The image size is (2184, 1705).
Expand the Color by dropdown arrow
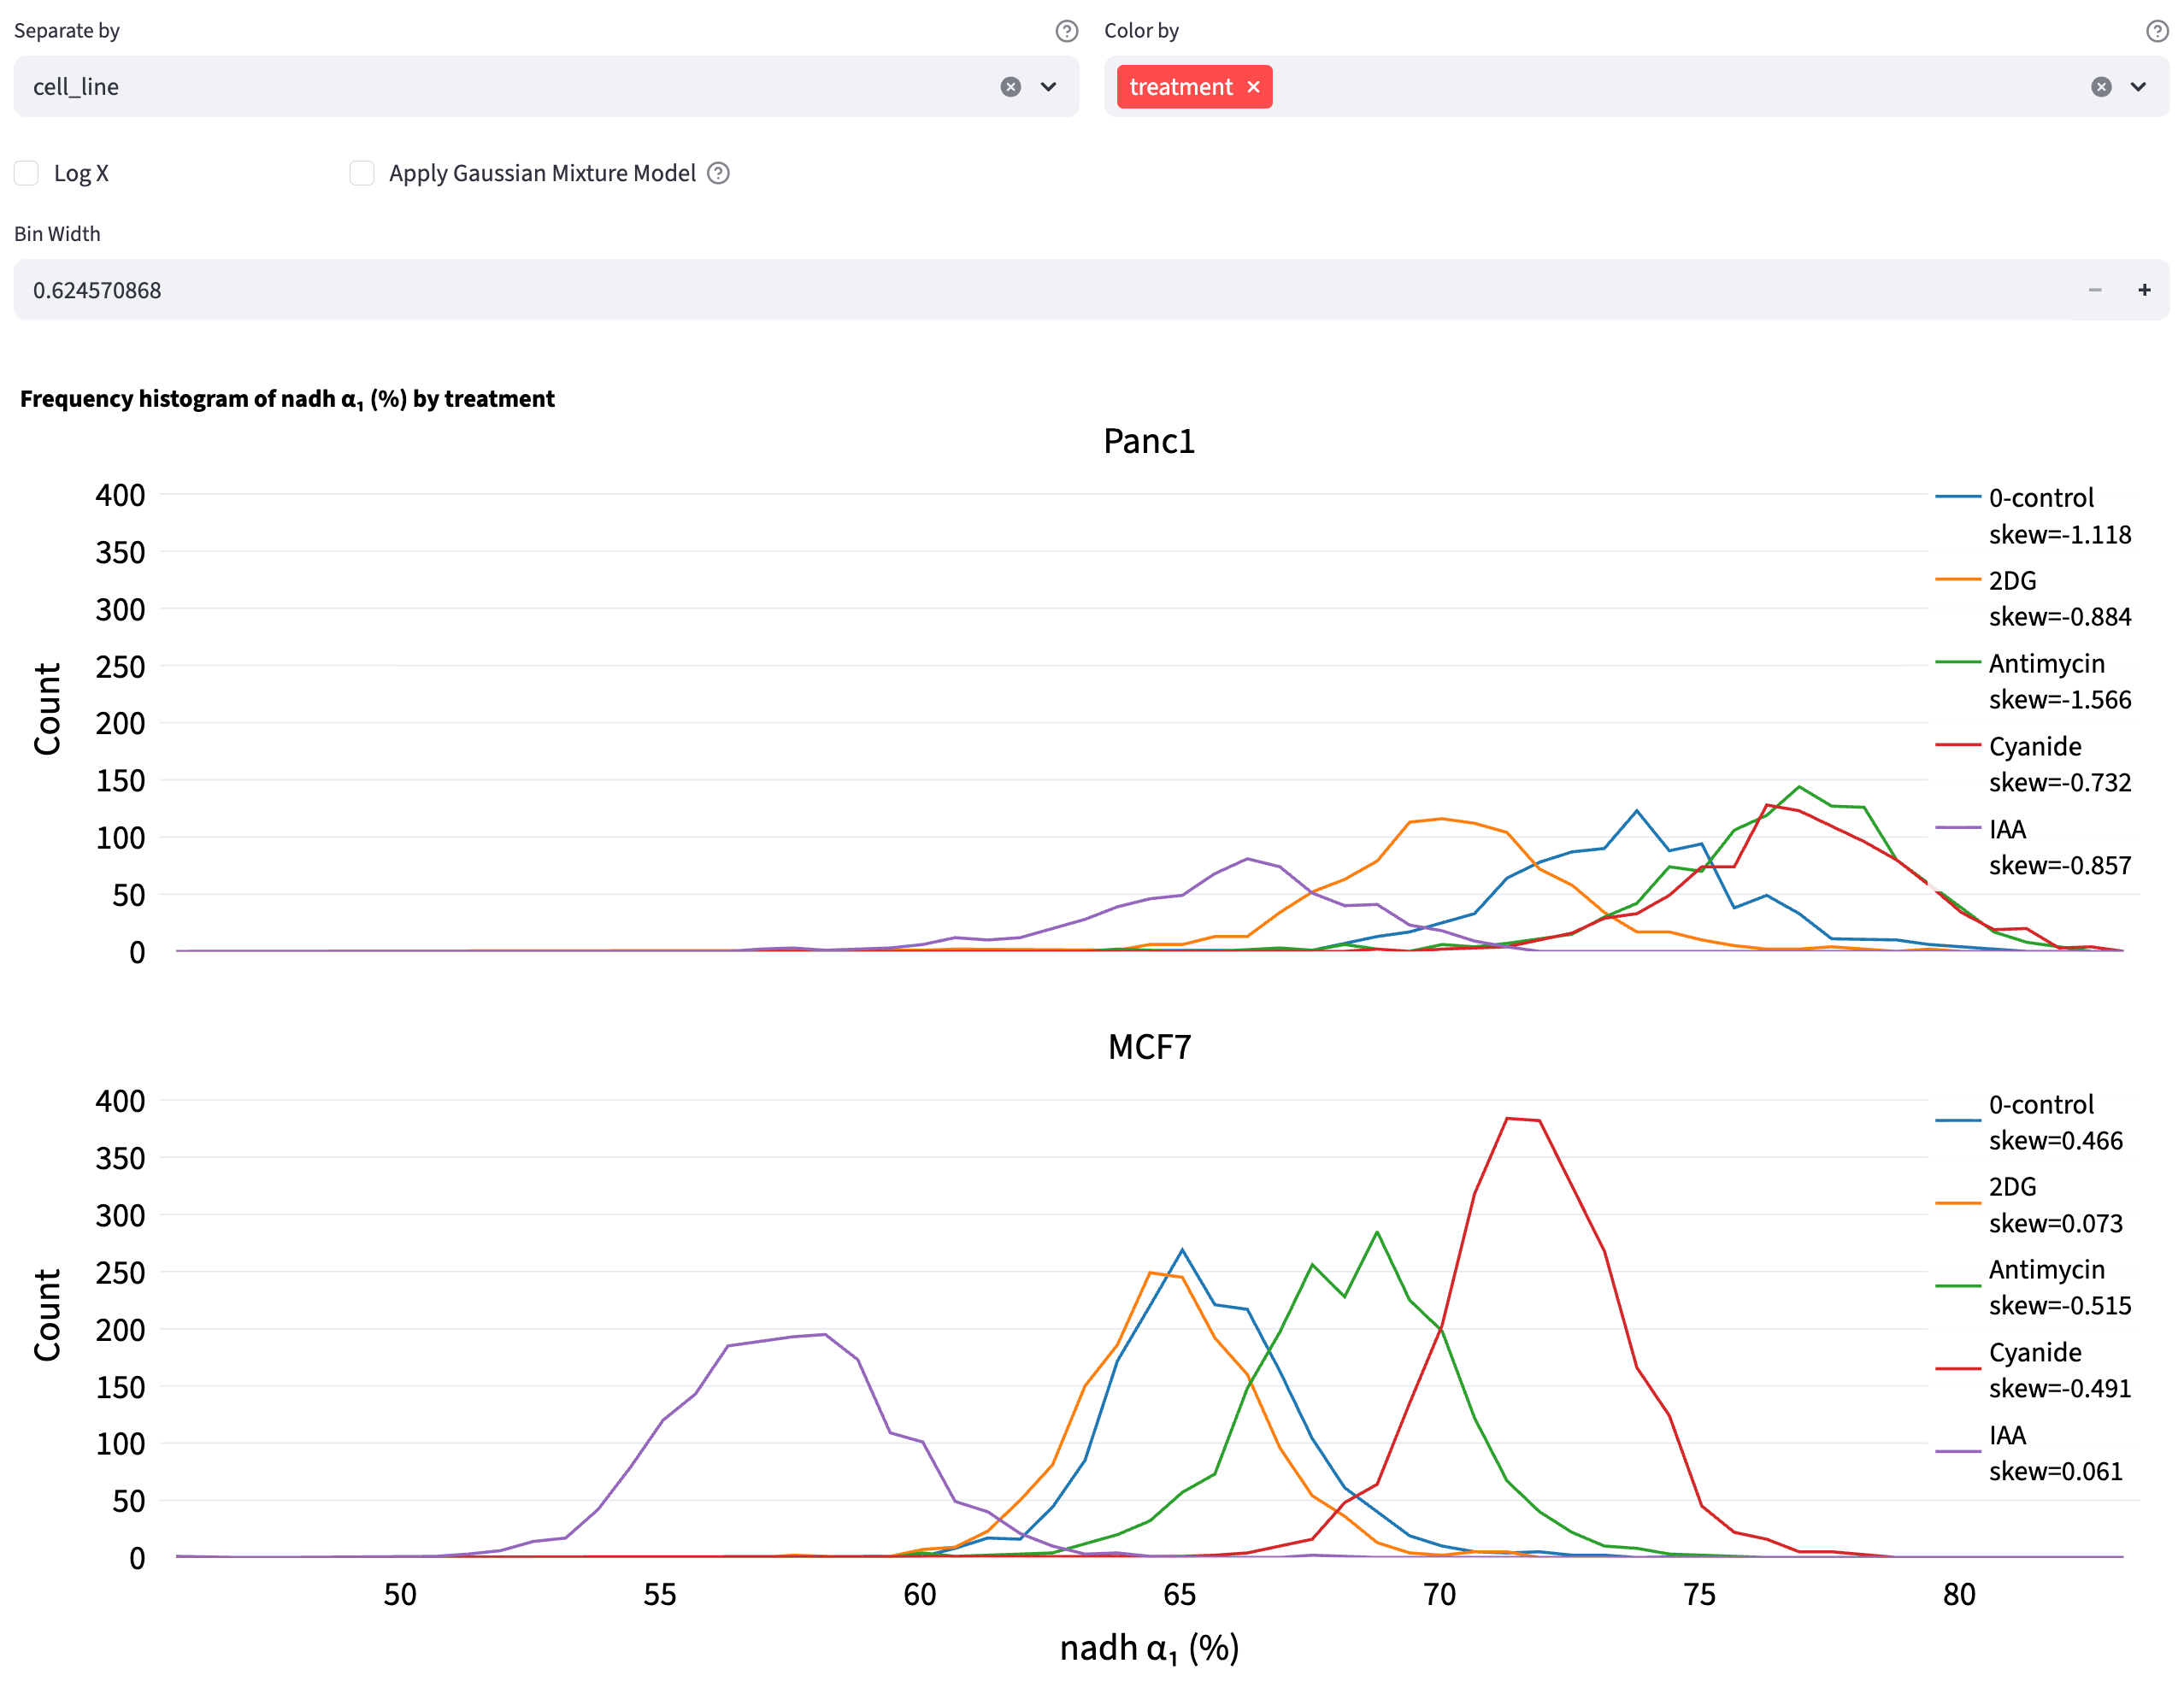2138,87
